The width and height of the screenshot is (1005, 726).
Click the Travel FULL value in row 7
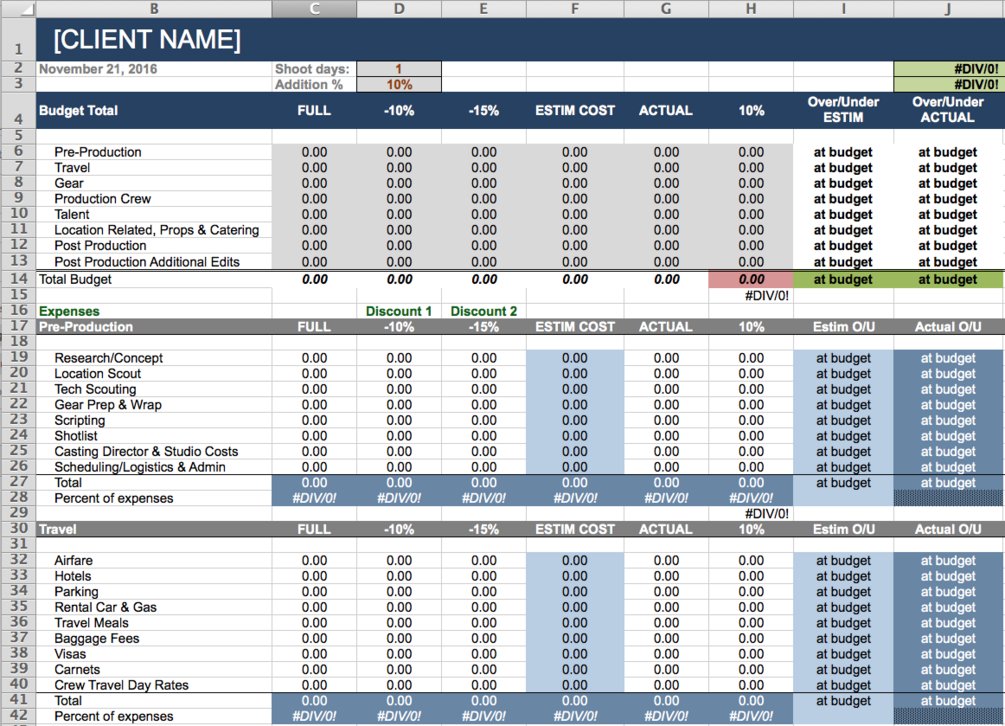(314, 168)
